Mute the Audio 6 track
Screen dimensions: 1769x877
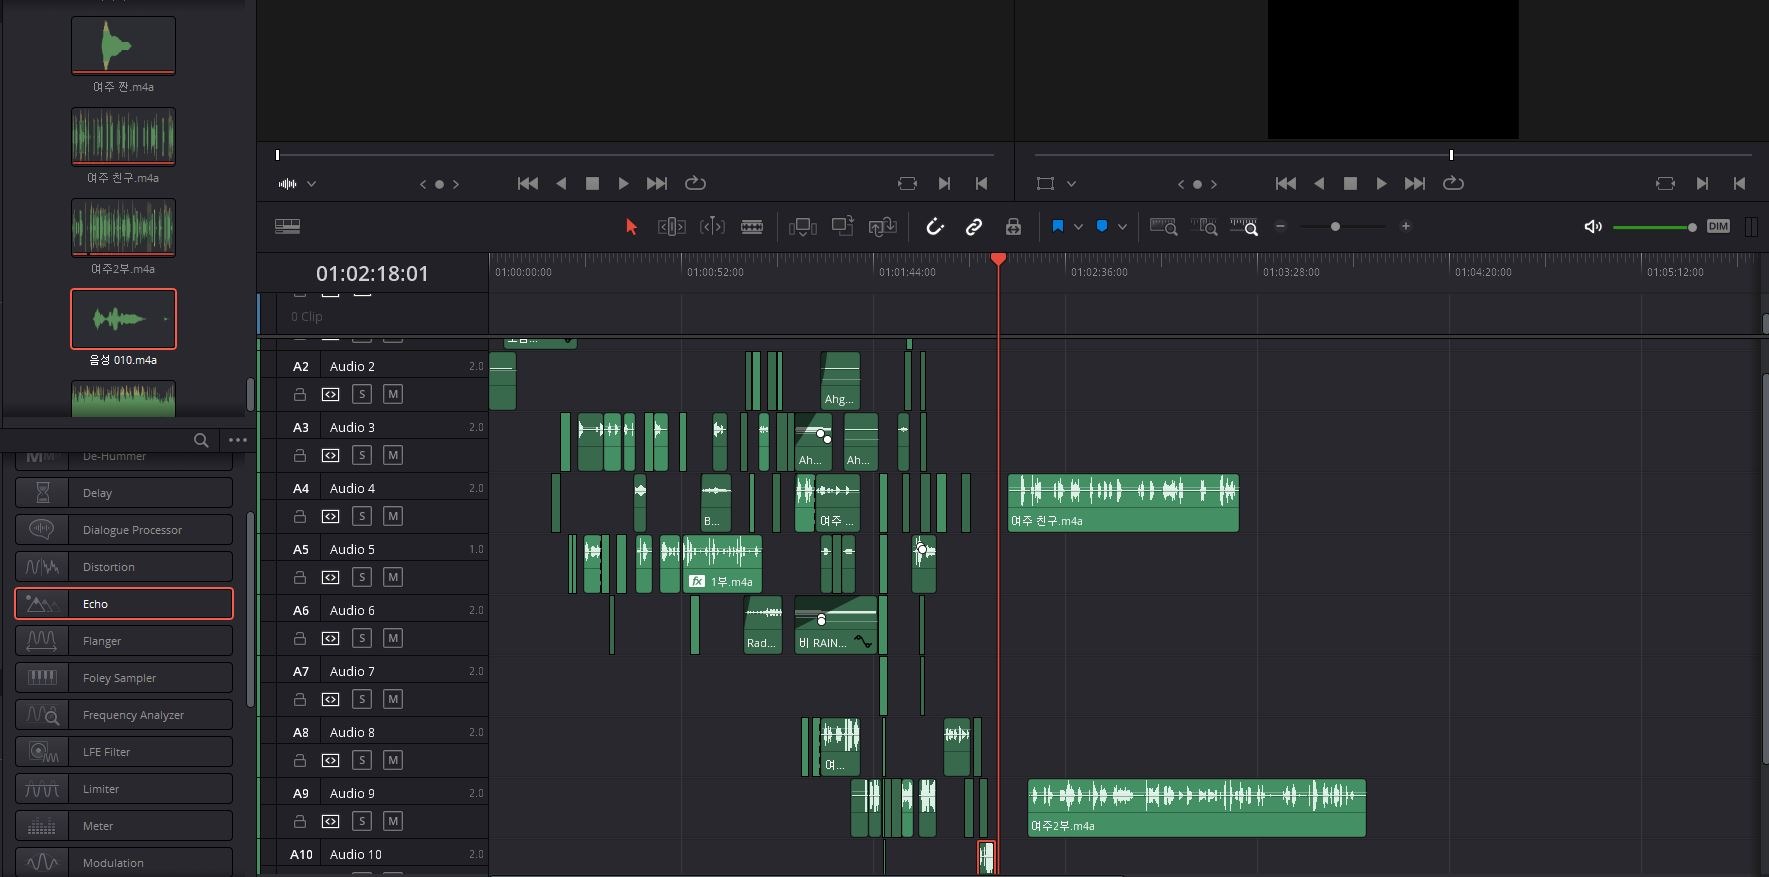coord(393,639)
